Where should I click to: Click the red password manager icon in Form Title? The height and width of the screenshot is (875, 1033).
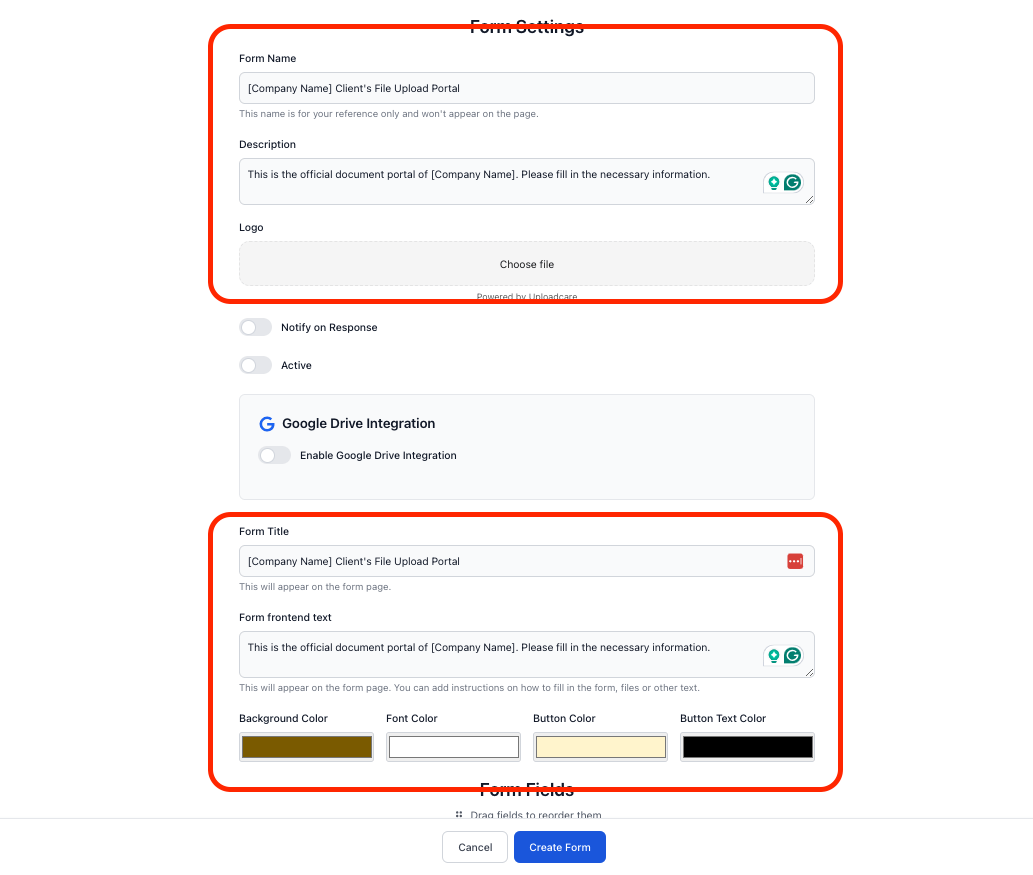[x=795, y=561]
